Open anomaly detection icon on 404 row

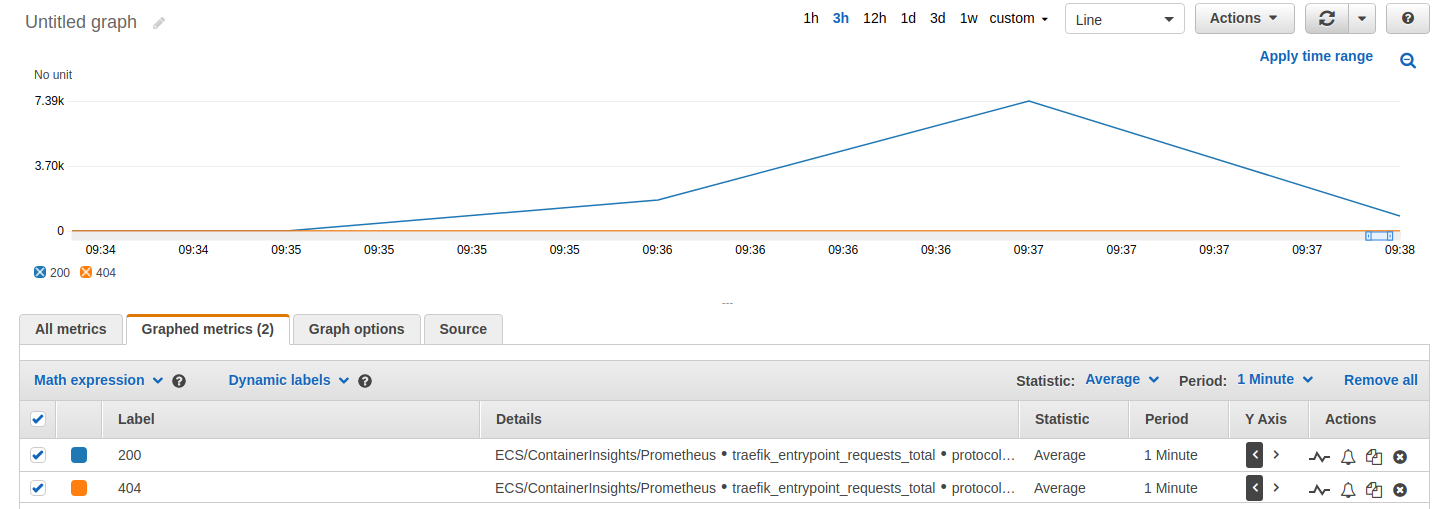pyautogui.click(x=1319, y=489)
